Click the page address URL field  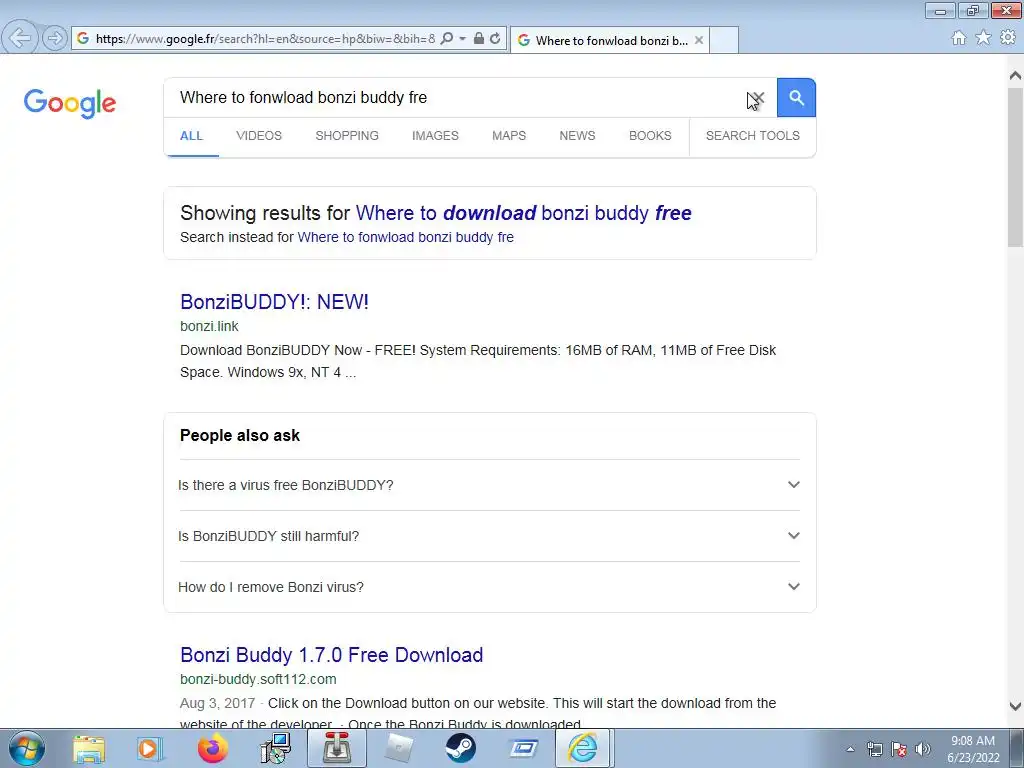coord(264,39)
